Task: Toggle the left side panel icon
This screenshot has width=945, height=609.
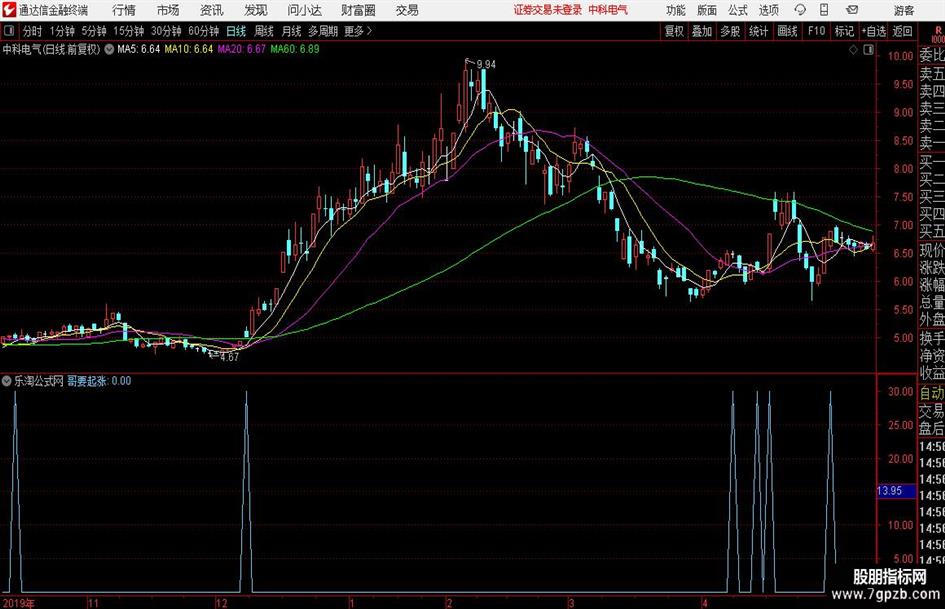Action: (8, 31)
